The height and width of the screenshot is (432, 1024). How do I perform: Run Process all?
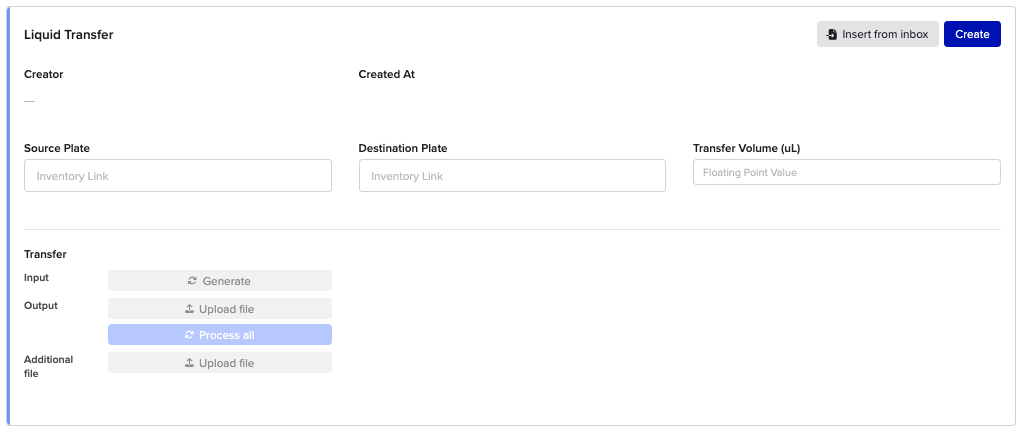click(220, 335)
